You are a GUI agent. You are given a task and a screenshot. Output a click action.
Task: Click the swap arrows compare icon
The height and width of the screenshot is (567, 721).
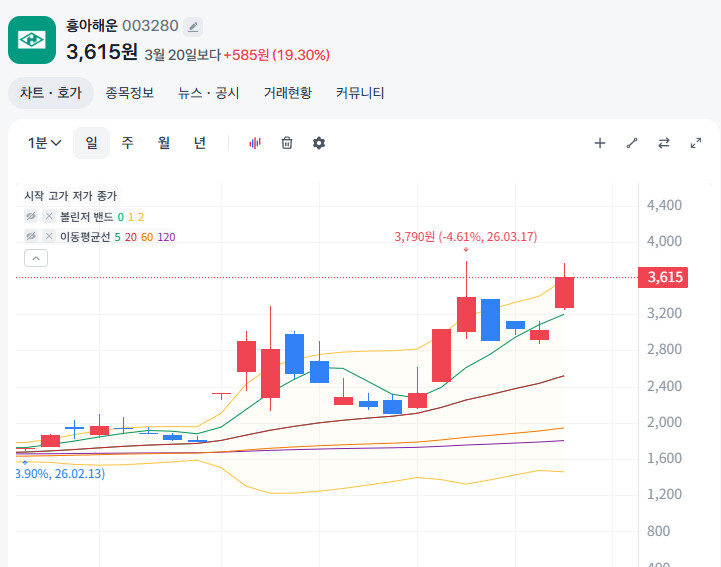664,143
